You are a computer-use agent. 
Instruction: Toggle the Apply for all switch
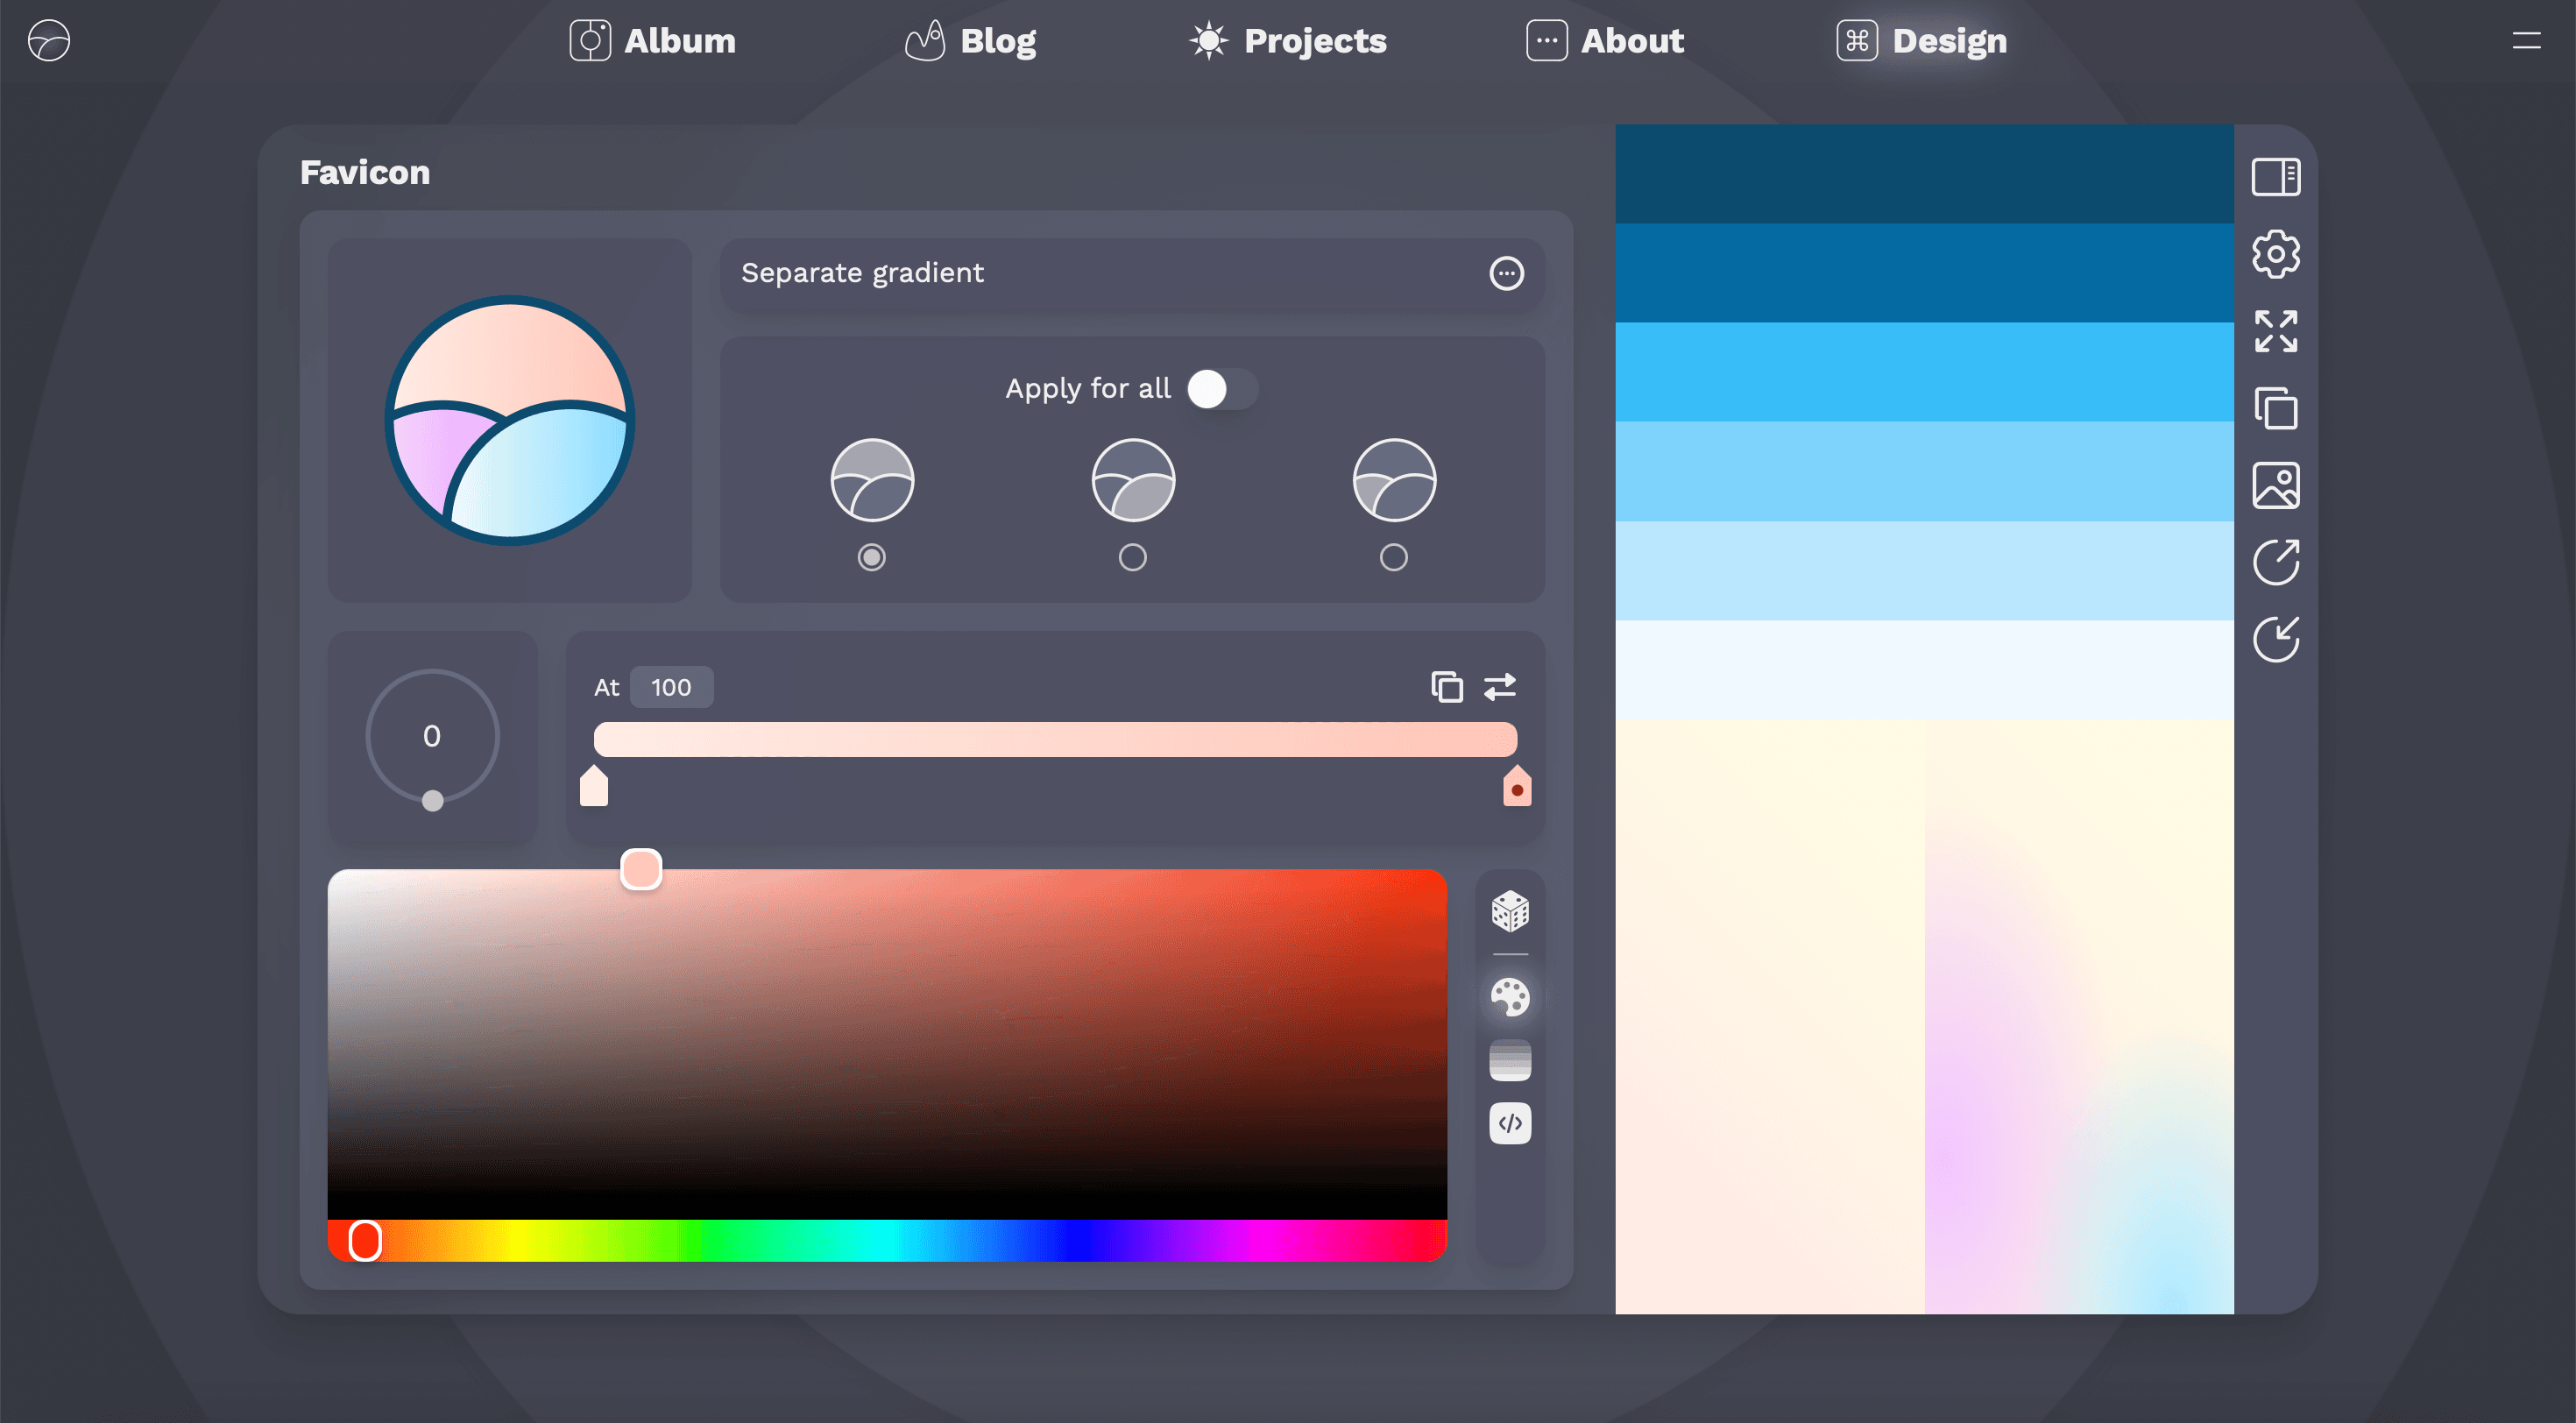1221,389
